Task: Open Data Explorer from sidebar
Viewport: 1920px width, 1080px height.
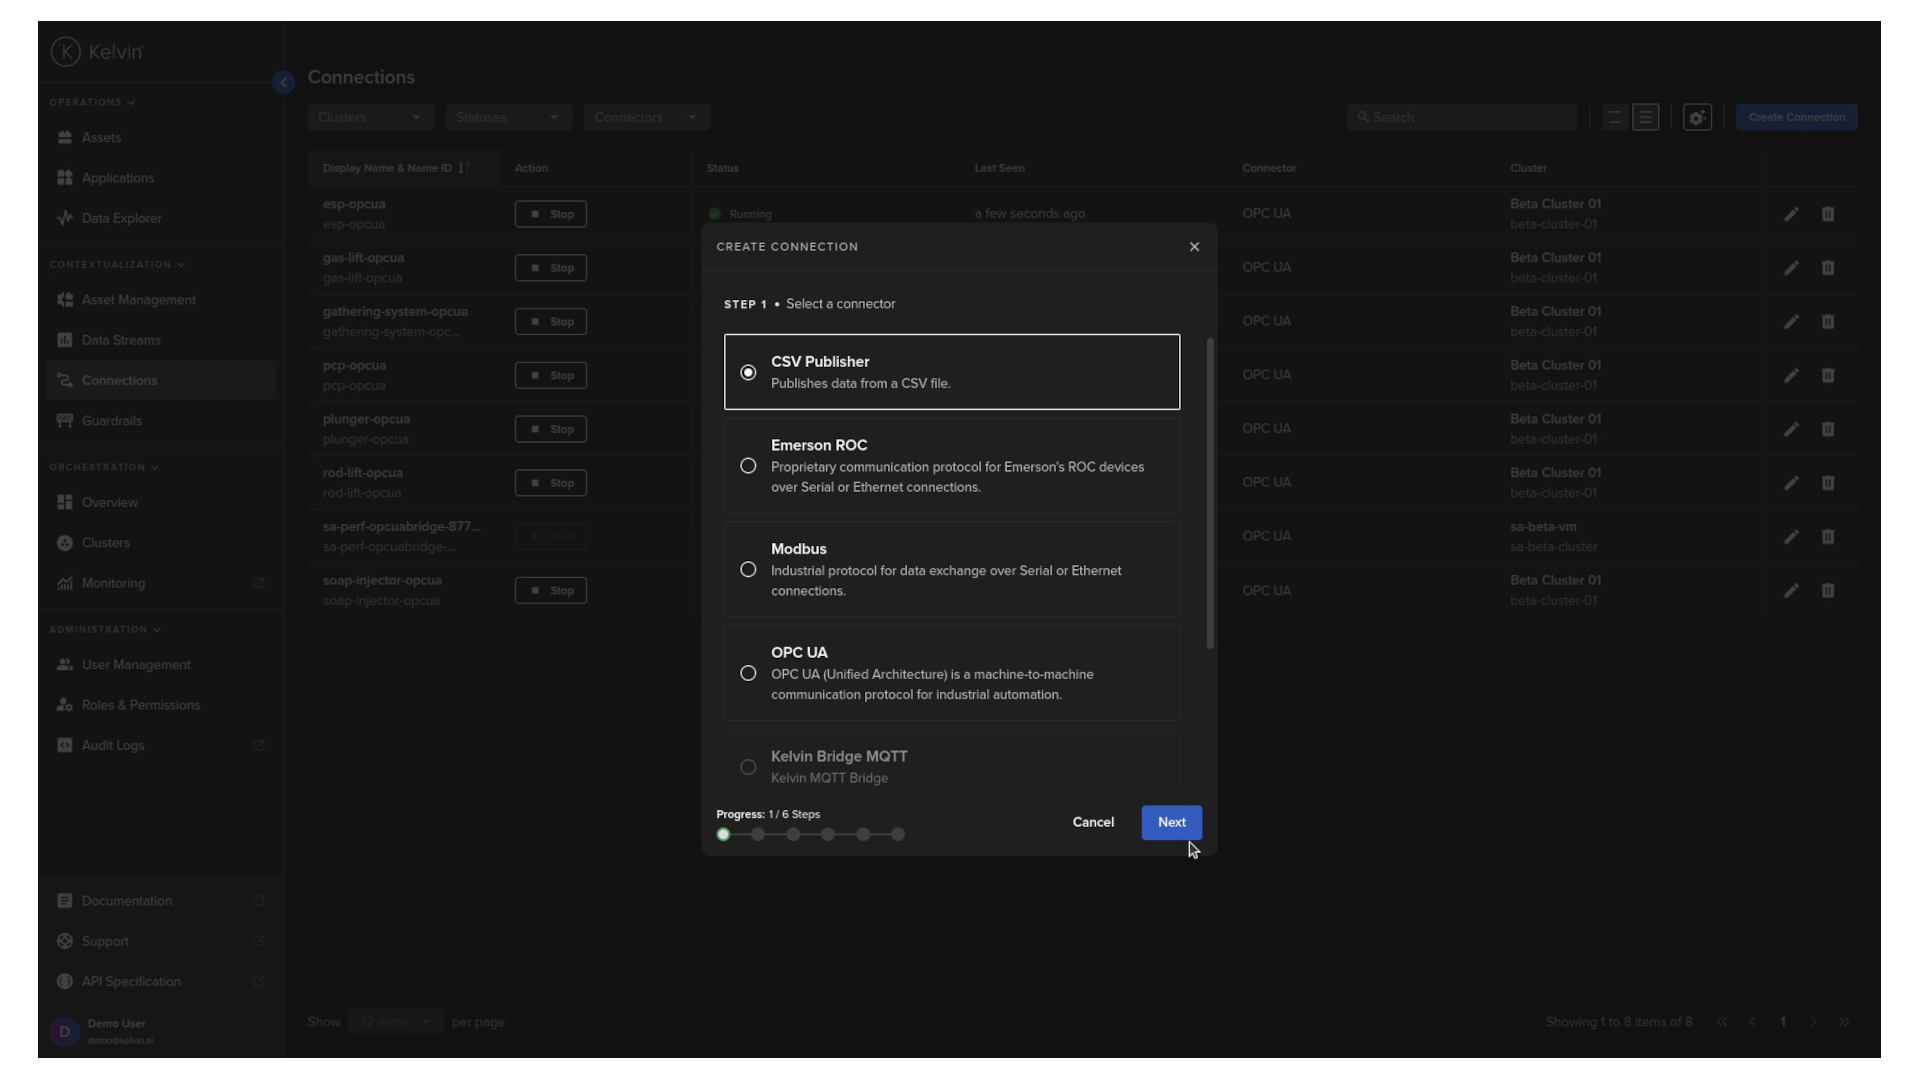Action: click(121, 218)
